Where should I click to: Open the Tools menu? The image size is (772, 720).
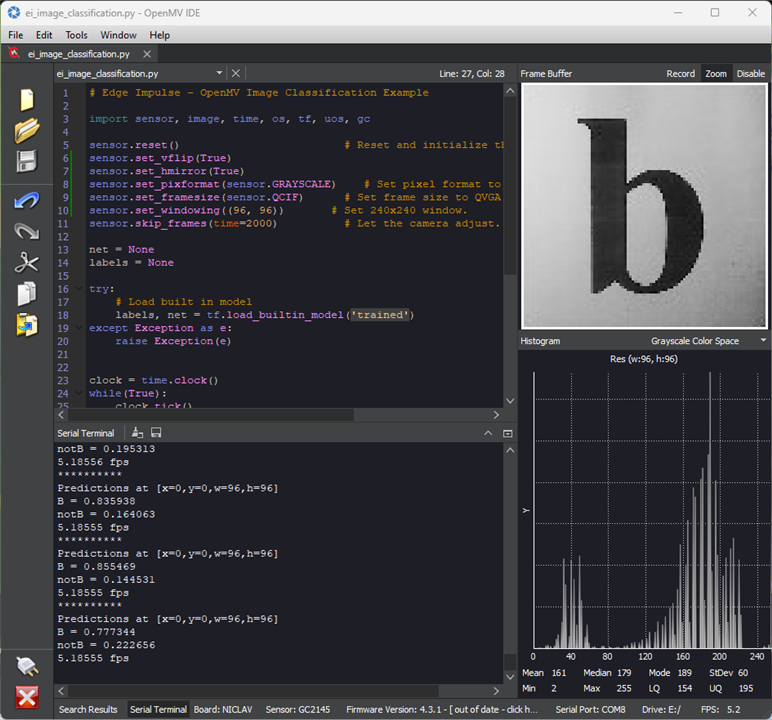76,35
